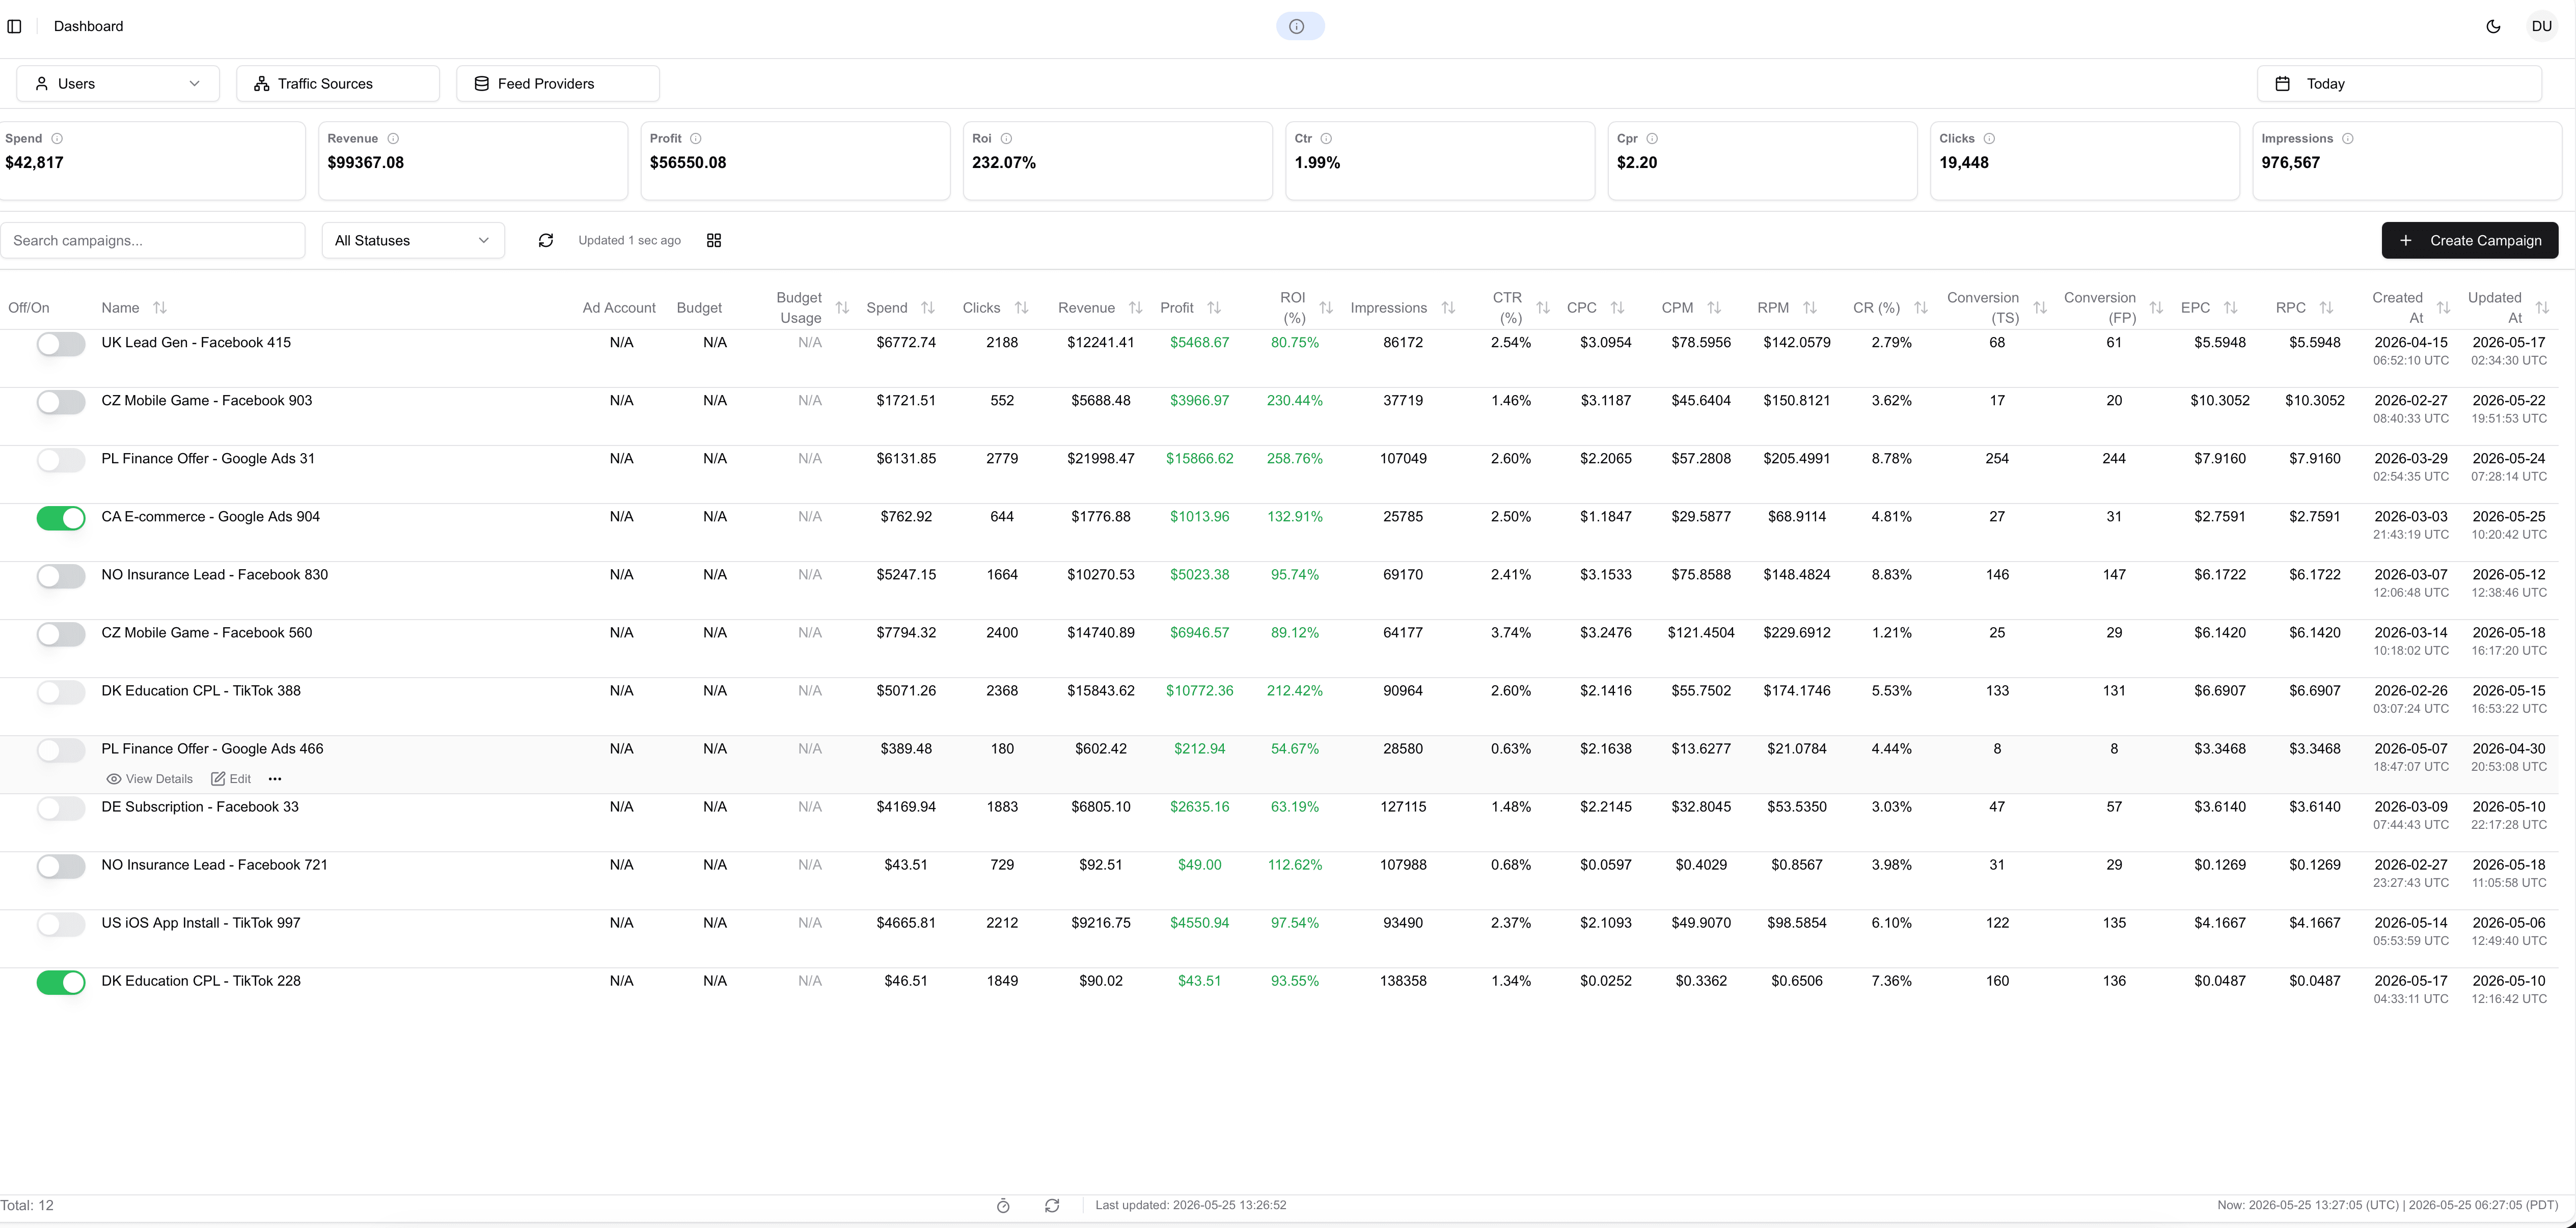
Task: Sort table by Created At column
Action: (x=2443, y=308)
